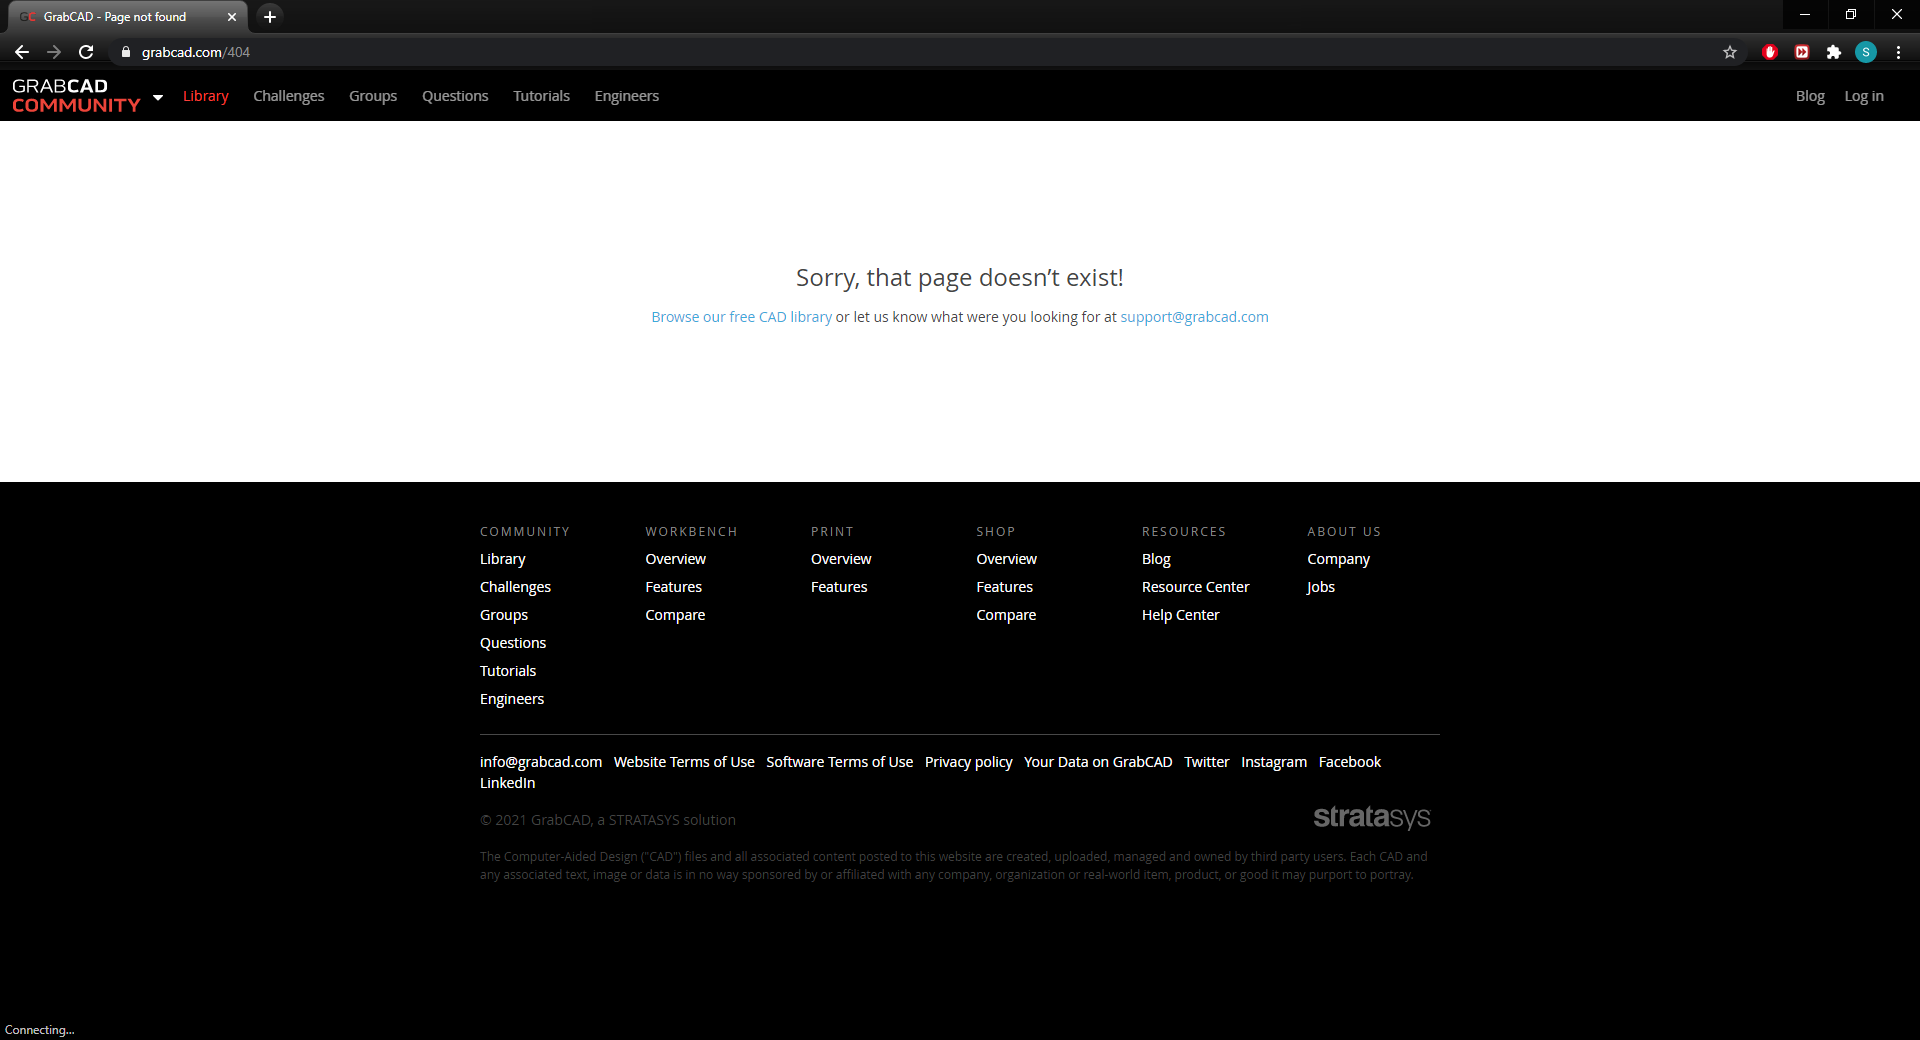Bookmark this page with the star icon
Image resolution: width=1920 pixels, height=1040 pixels.
[1730, 52]
